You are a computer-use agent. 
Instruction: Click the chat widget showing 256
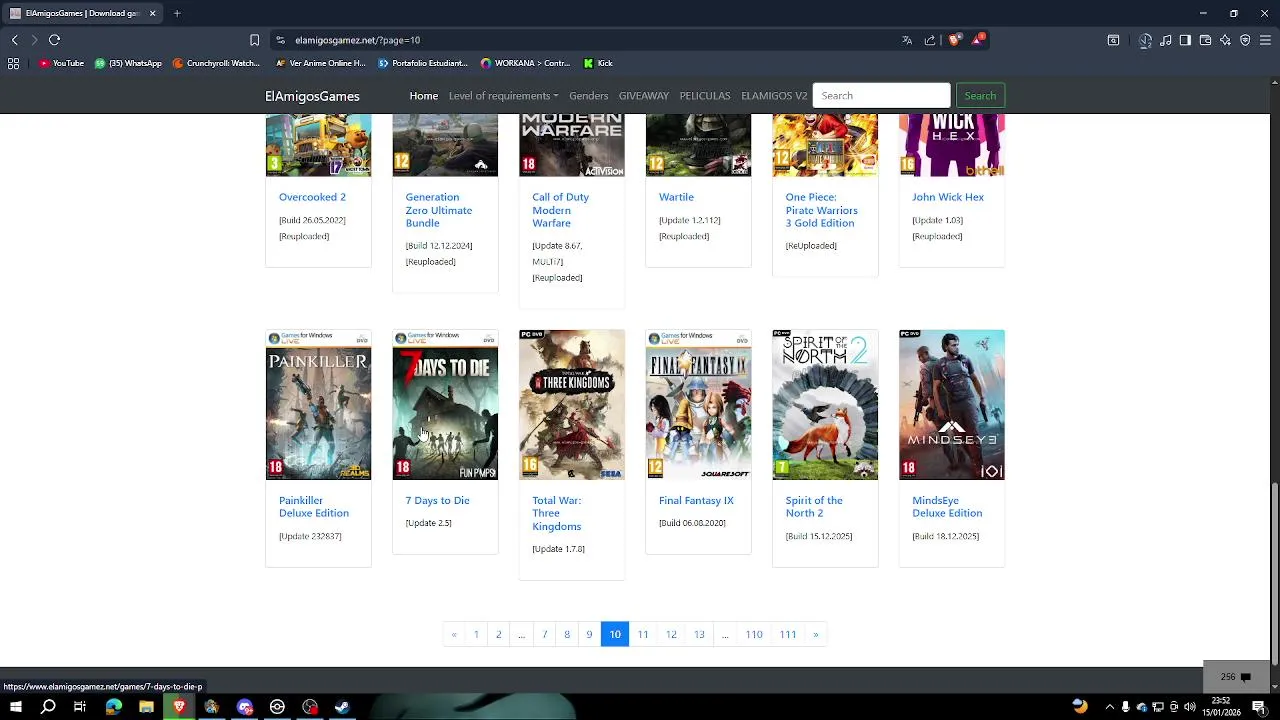pyautogui.click(x=1236, y=677)
